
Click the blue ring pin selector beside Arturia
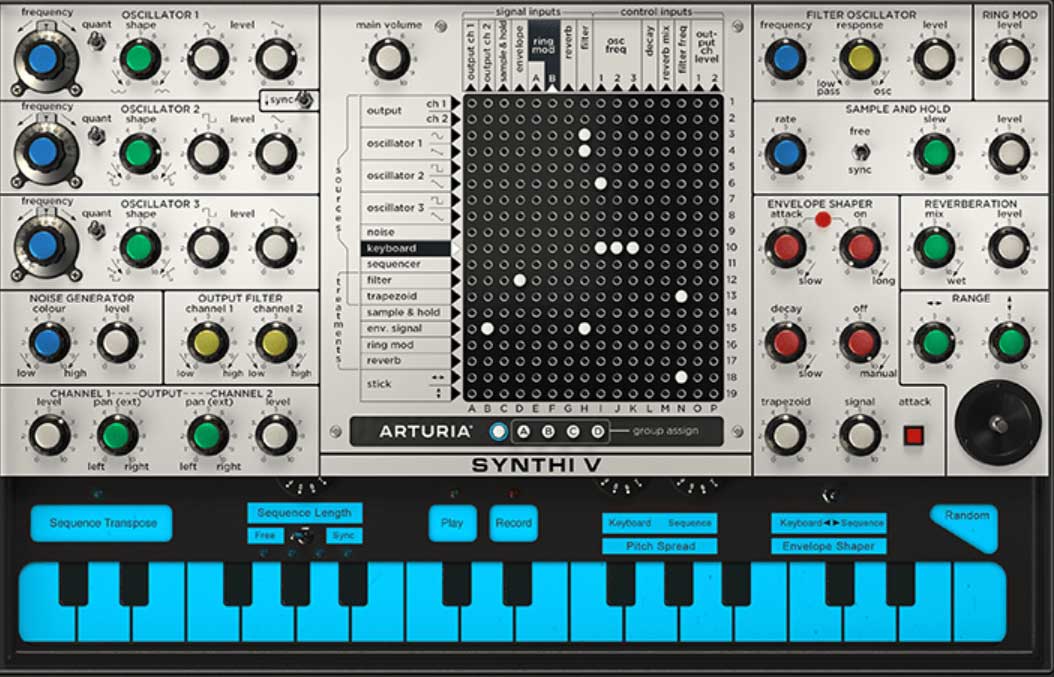pos(498,432)
